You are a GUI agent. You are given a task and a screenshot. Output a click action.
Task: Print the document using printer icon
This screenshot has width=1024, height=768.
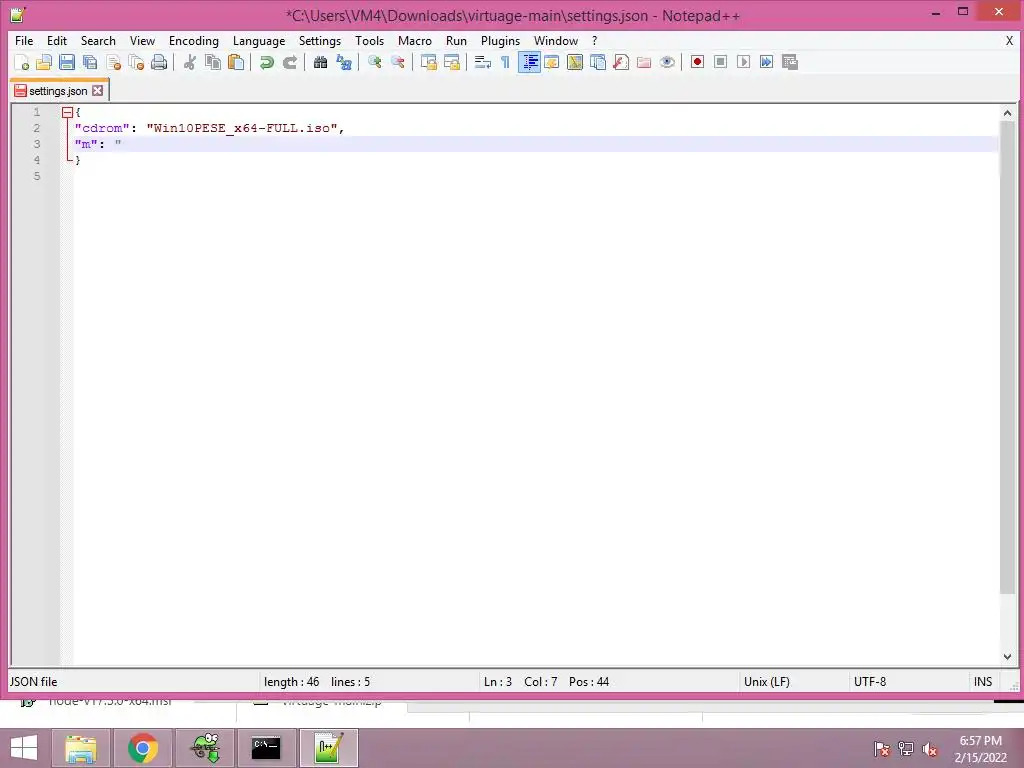pyautogui.click(x=159, y=63)
